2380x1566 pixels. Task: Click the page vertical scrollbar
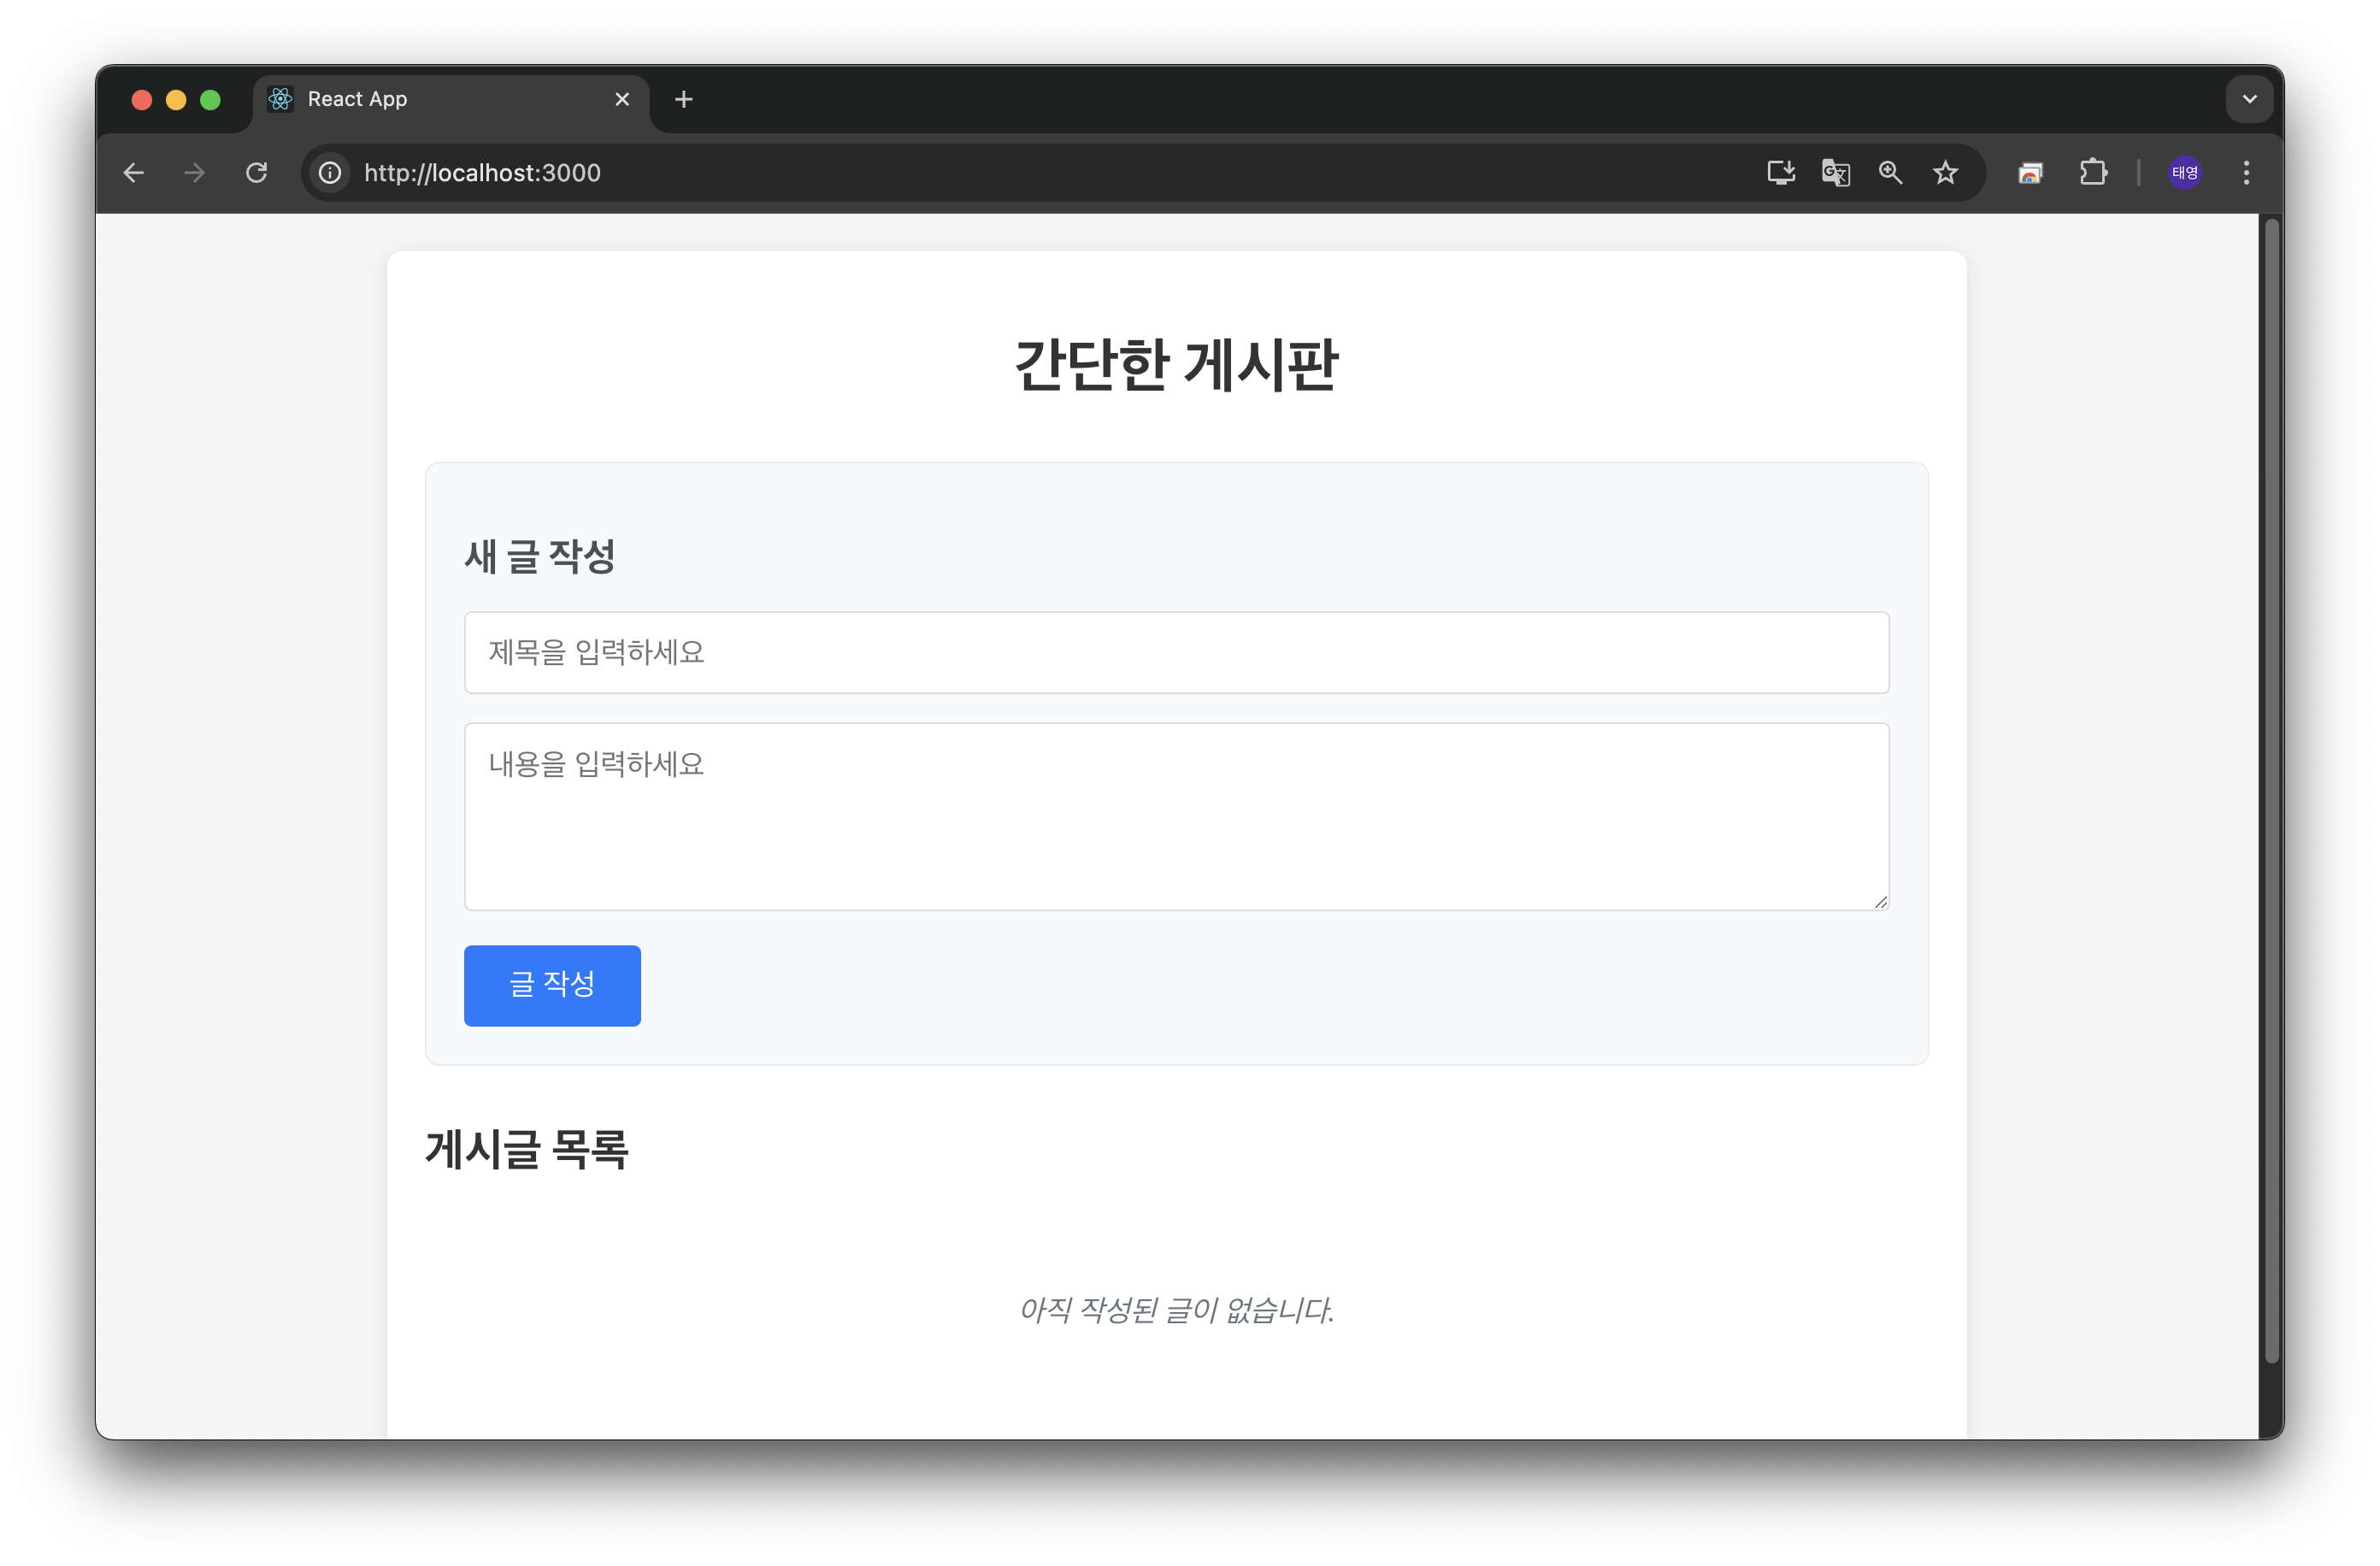[x=2271, y=790]
